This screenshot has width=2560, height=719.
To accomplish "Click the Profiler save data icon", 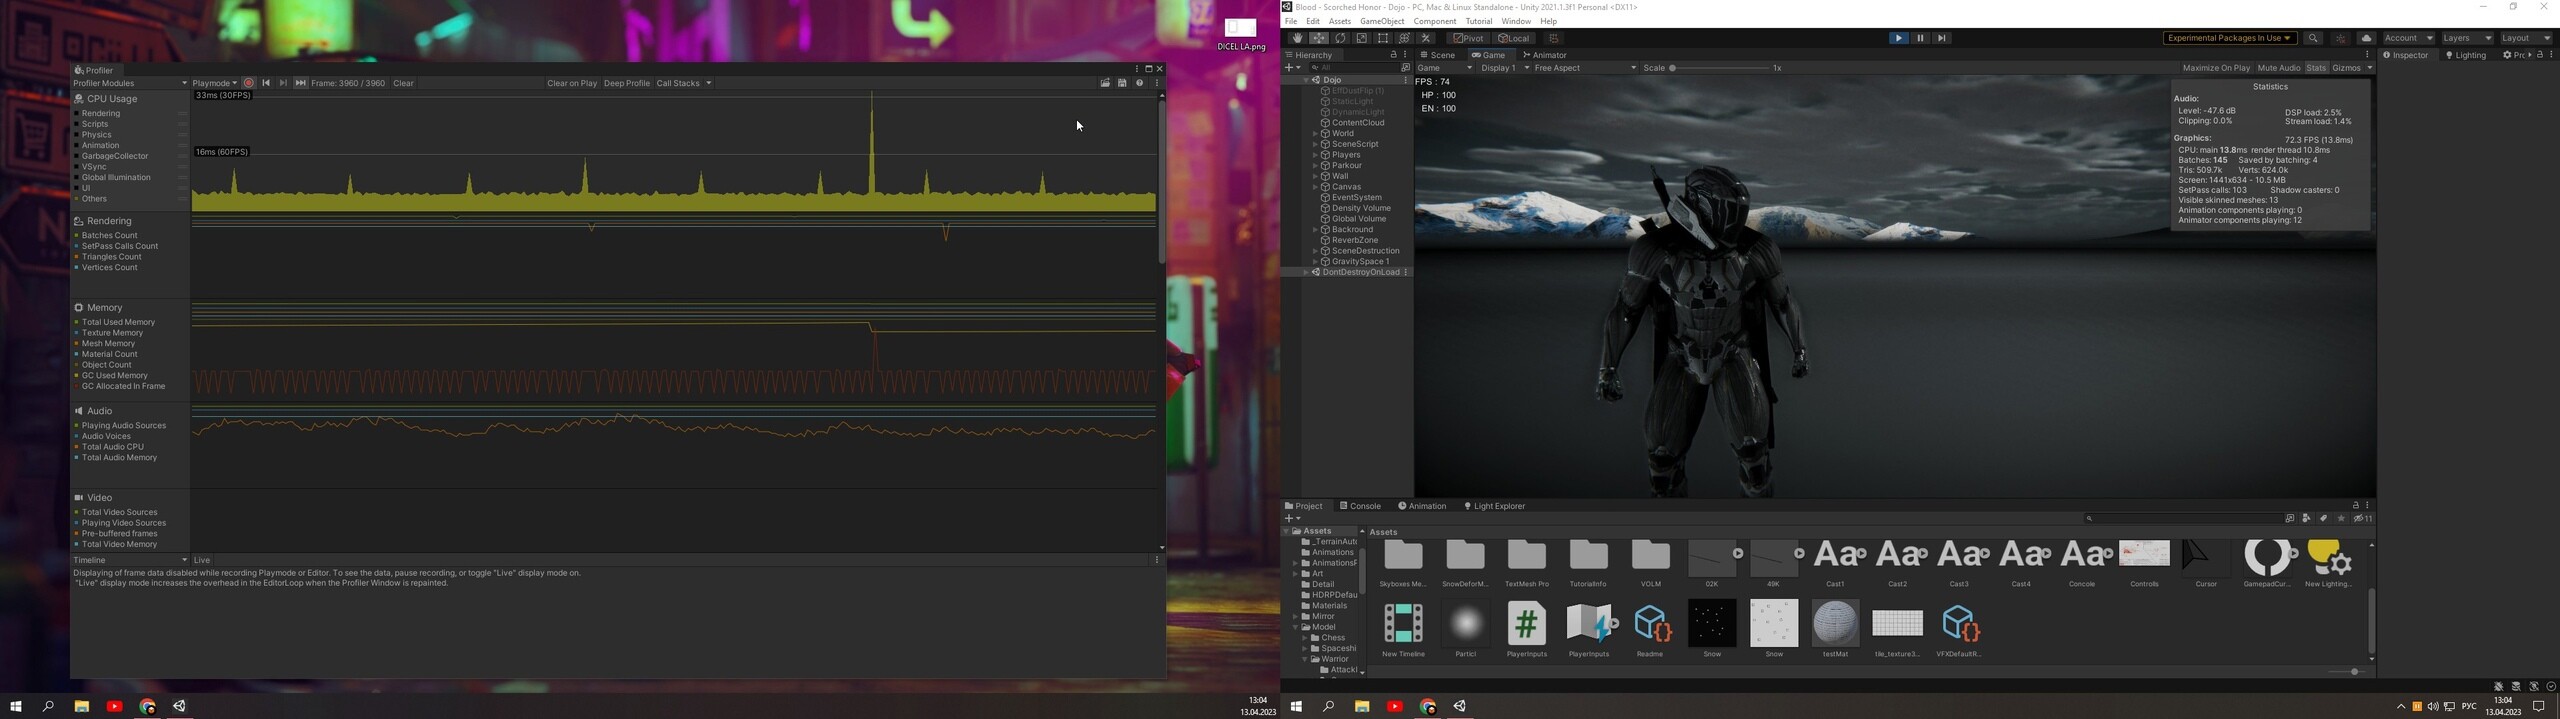I will pos(1122,83).
